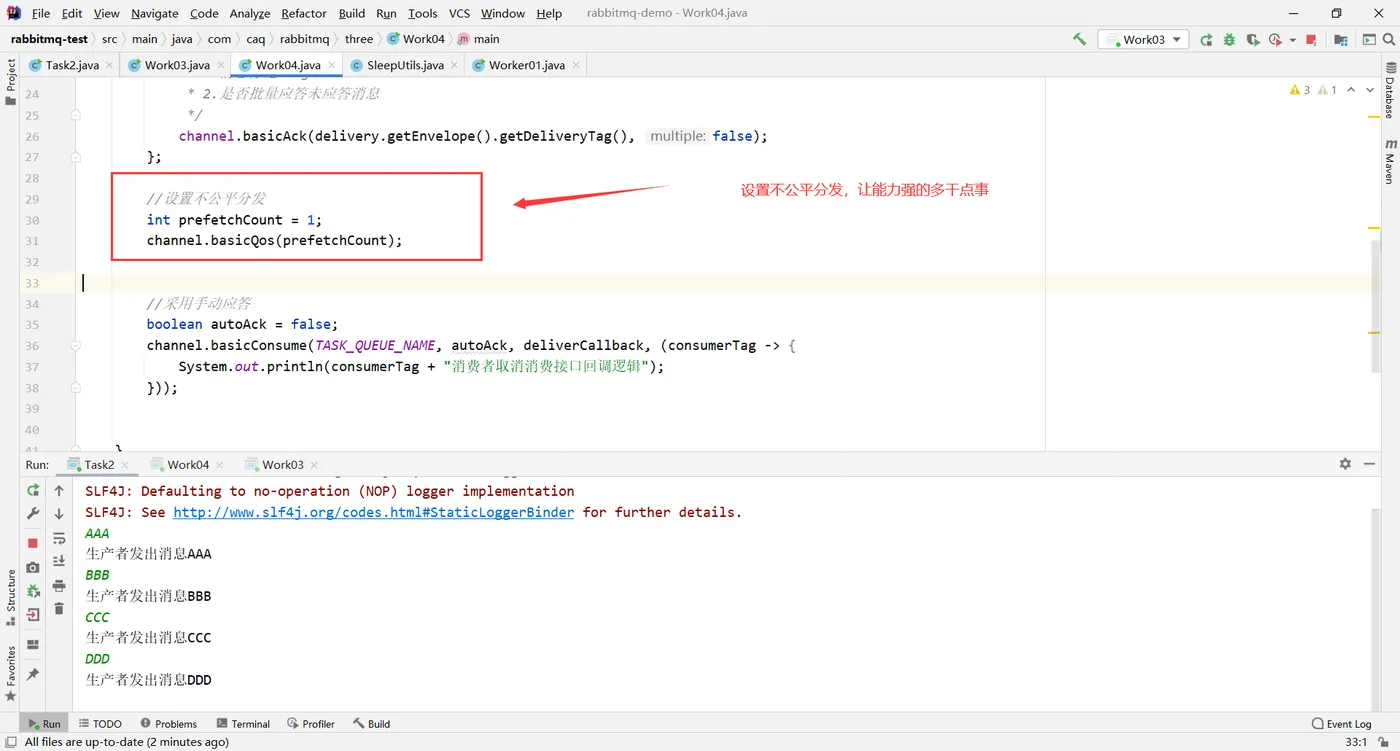Click the rabbitmq-test breadcrumb

pyautogui.click(x=49, y=39)
